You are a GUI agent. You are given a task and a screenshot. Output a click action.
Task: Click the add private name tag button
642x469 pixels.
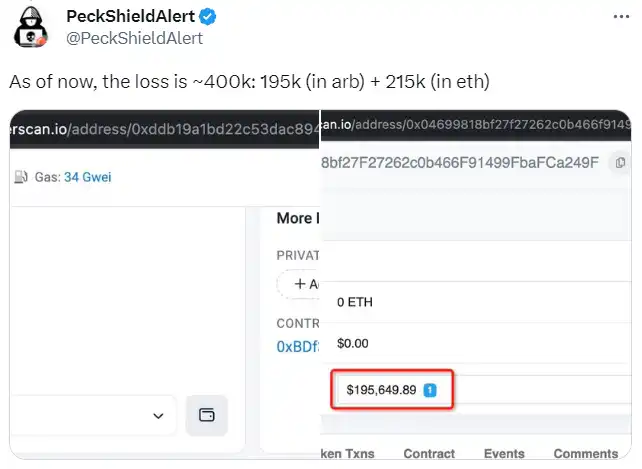click(x=298, y=284)
